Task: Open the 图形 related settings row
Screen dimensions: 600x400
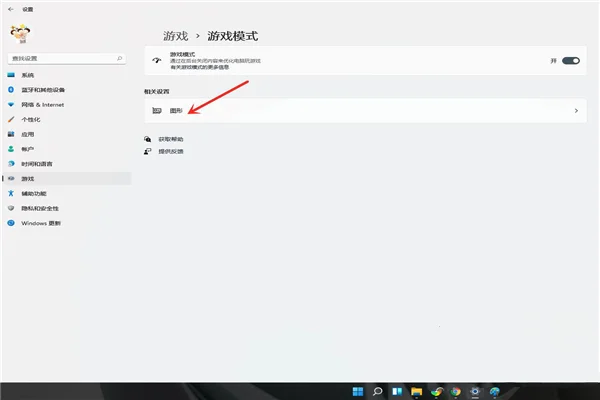Action: (x=365, y=111)
